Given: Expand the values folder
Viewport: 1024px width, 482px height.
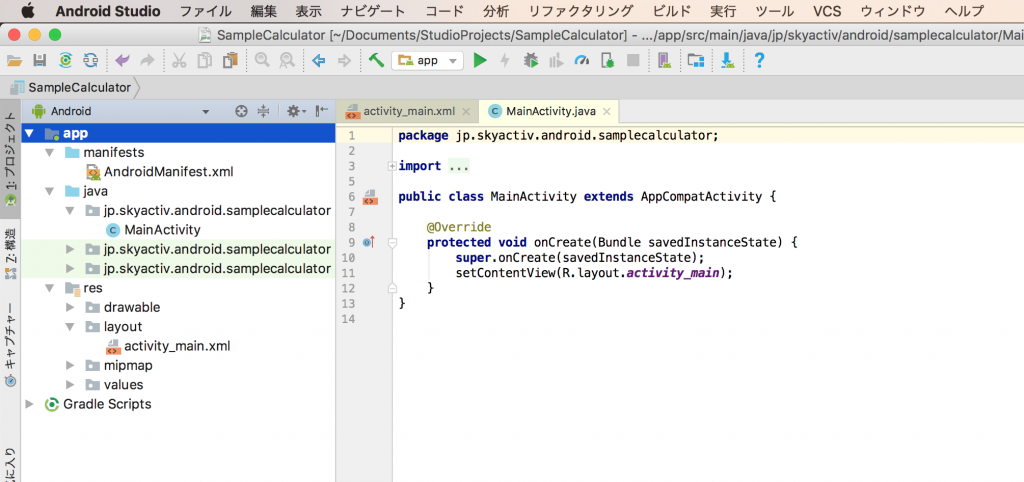Looking at the screenshot, I should pos(71,385).
